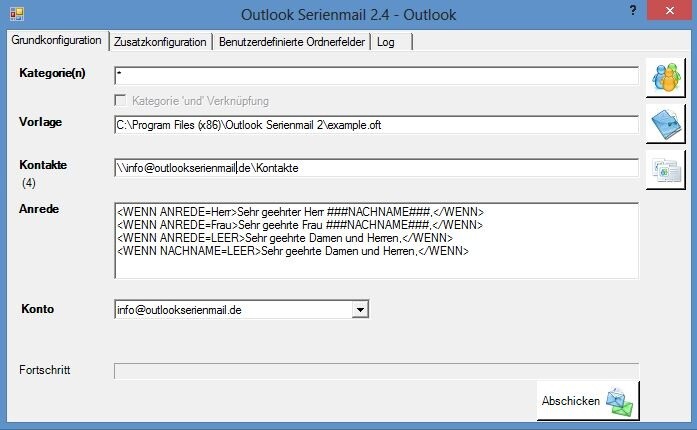Click the 'Konto' label
Screen dimensions: 697x430
37,309
